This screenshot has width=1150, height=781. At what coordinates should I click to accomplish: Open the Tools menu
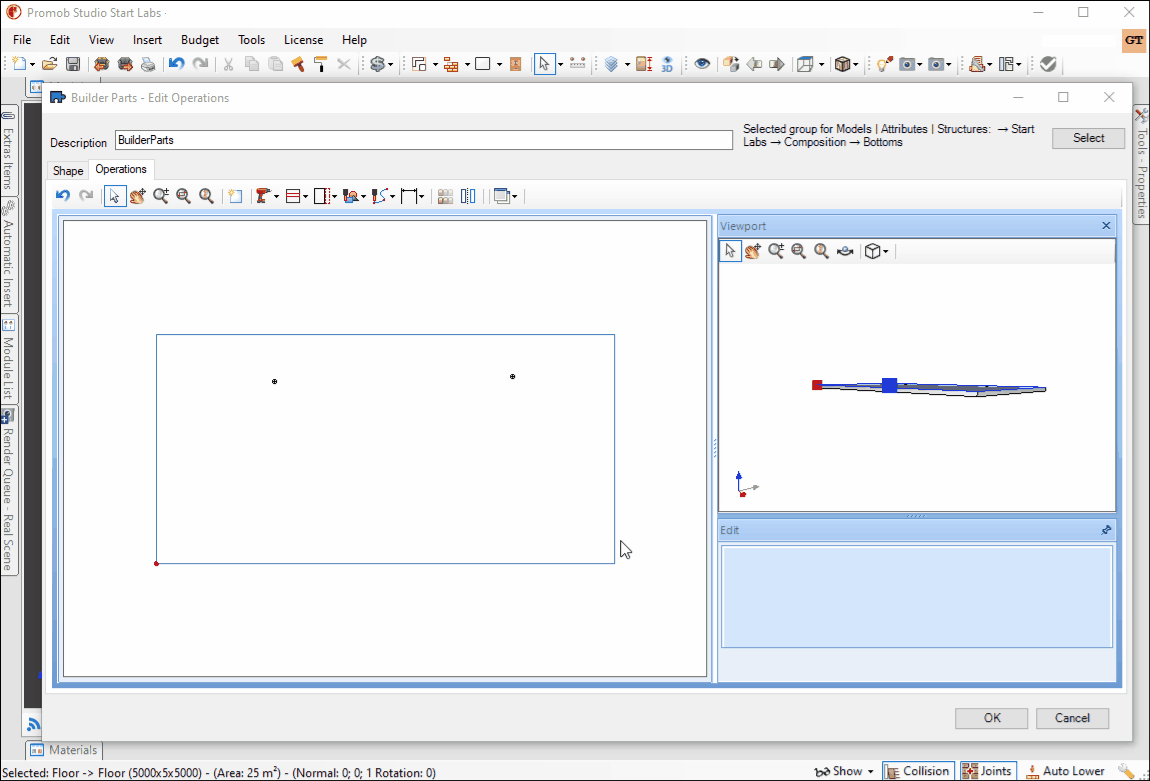(x=251, y=40)
